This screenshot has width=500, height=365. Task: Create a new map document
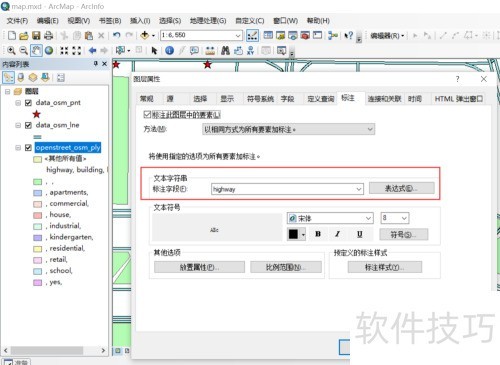click(12, 35)
